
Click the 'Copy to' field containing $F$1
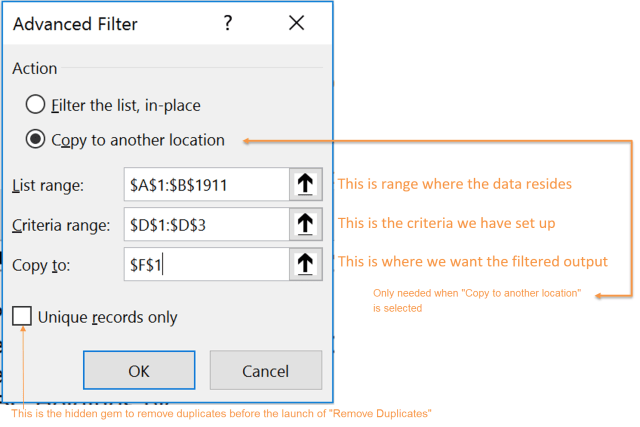coord(205,262)
